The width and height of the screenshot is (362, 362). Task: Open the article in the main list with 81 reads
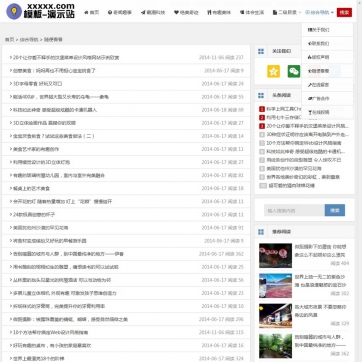pyautogui.click(x=59, y=175)
